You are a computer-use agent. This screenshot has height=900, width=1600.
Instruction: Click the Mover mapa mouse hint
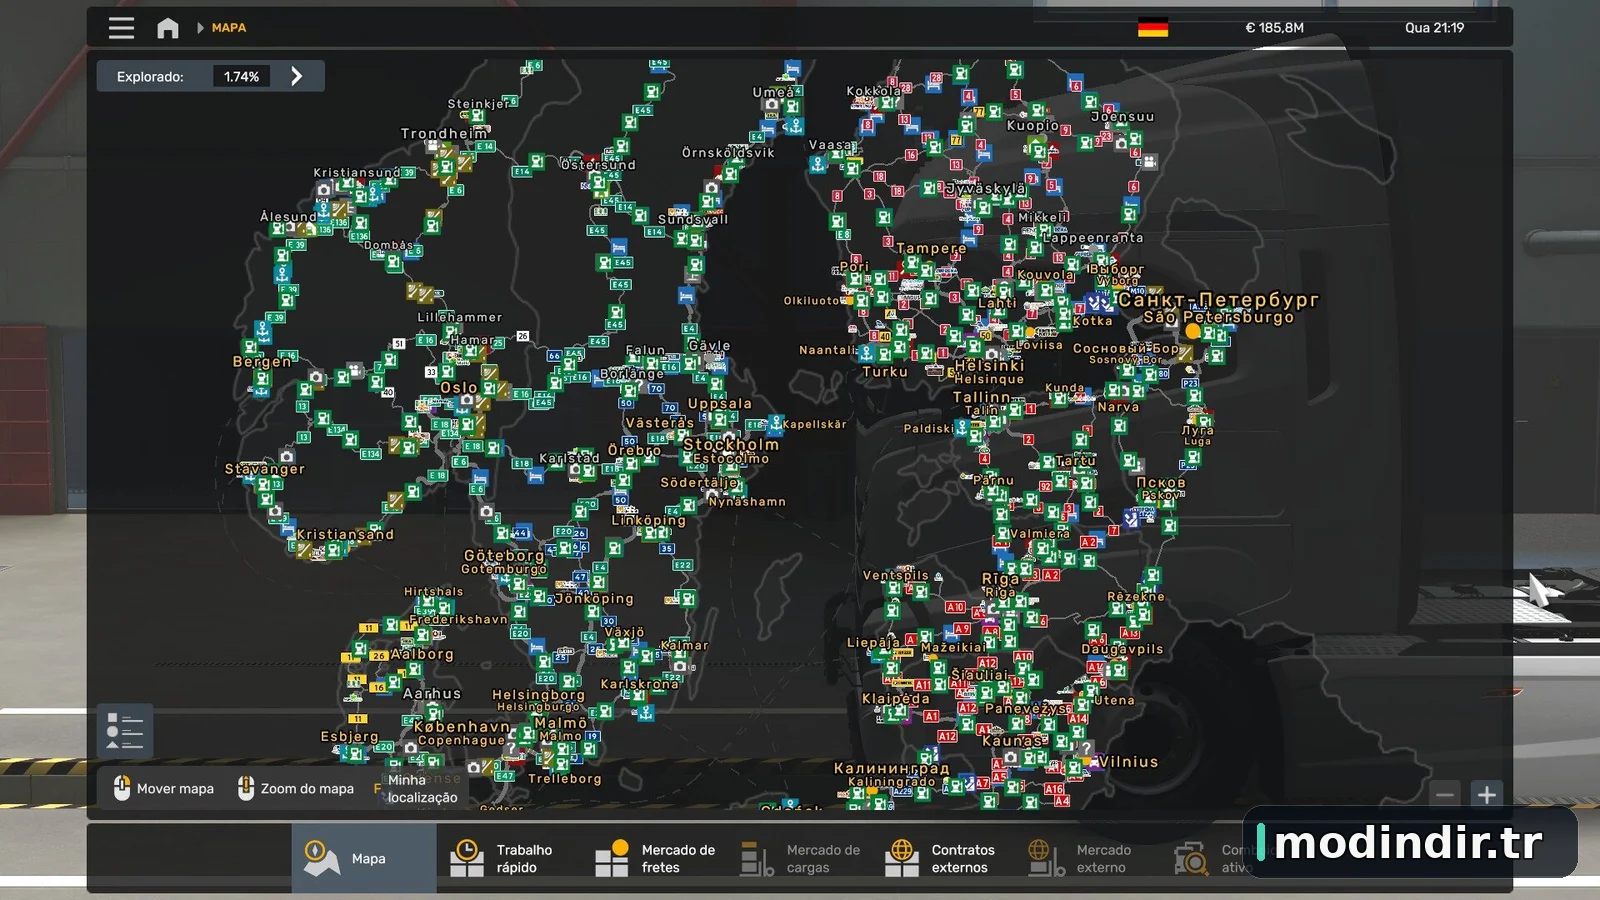click(164, 788)
